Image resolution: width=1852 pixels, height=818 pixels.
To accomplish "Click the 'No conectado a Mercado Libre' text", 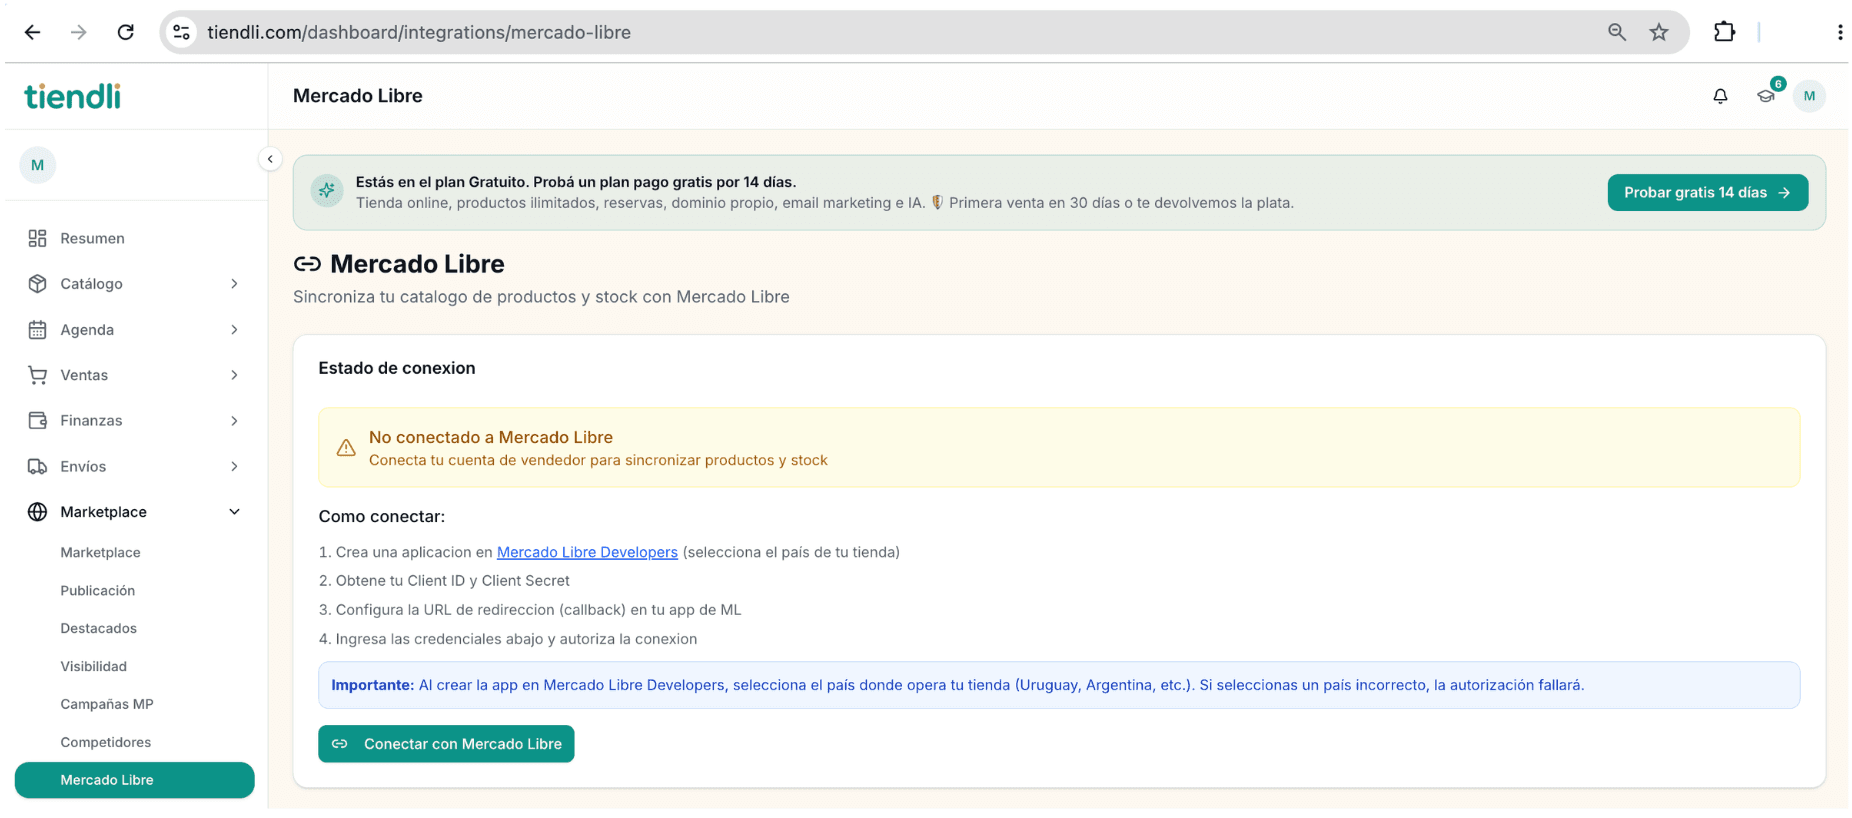I will pos(491,437).
